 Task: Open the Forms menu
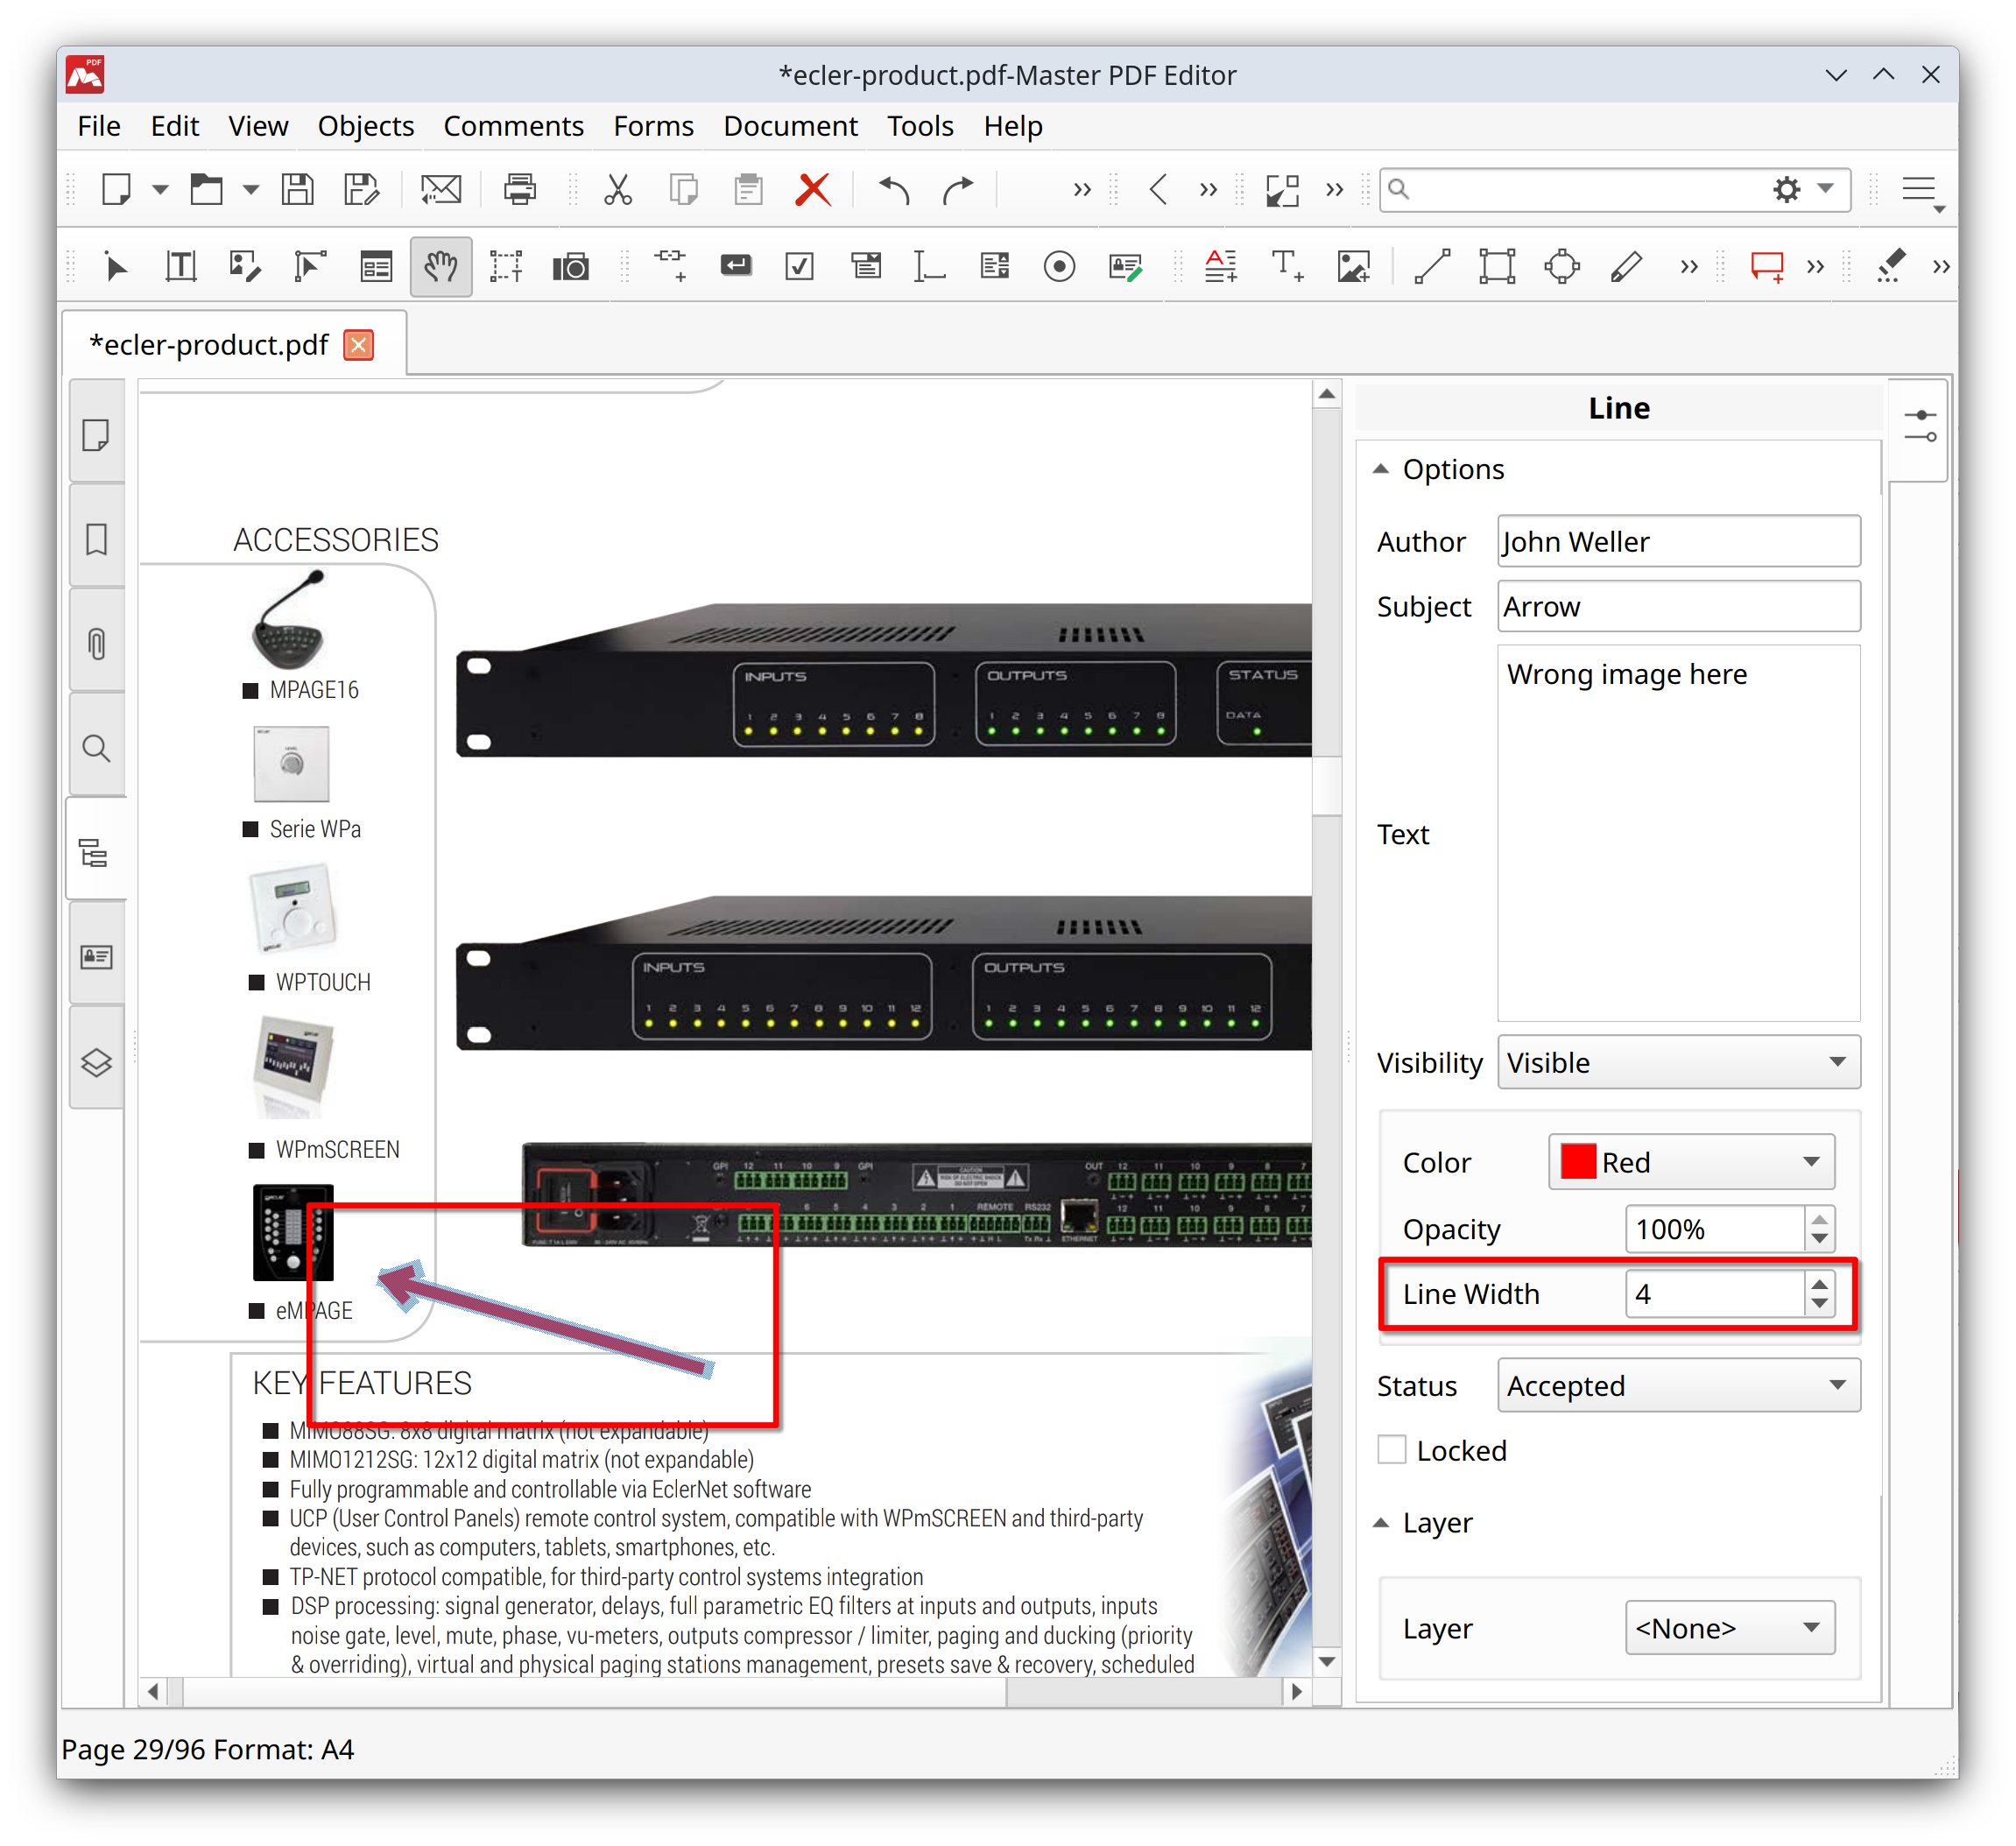[653, 126]
